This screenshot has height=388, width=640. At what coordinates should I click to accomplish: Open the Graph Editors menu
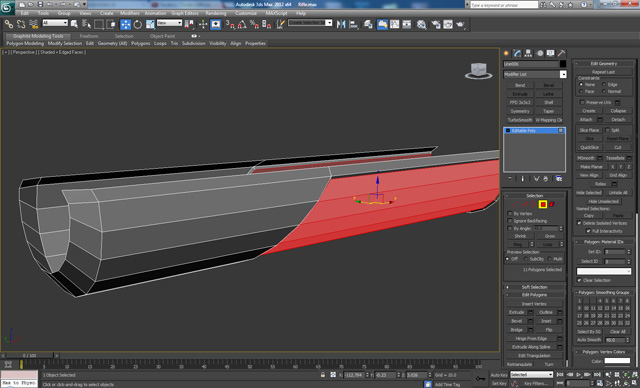(x=185, y=13)
